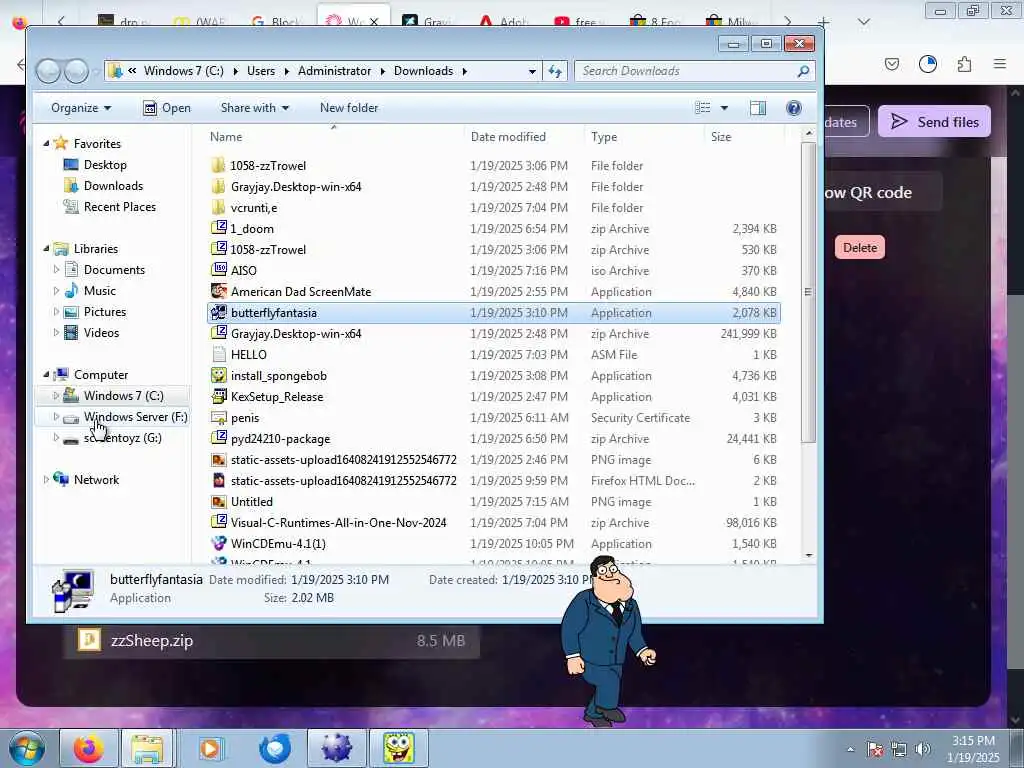Screen dimensions: 1024x768
Task: Select the butterflyfantasia application icon
Action: (218, 312)
